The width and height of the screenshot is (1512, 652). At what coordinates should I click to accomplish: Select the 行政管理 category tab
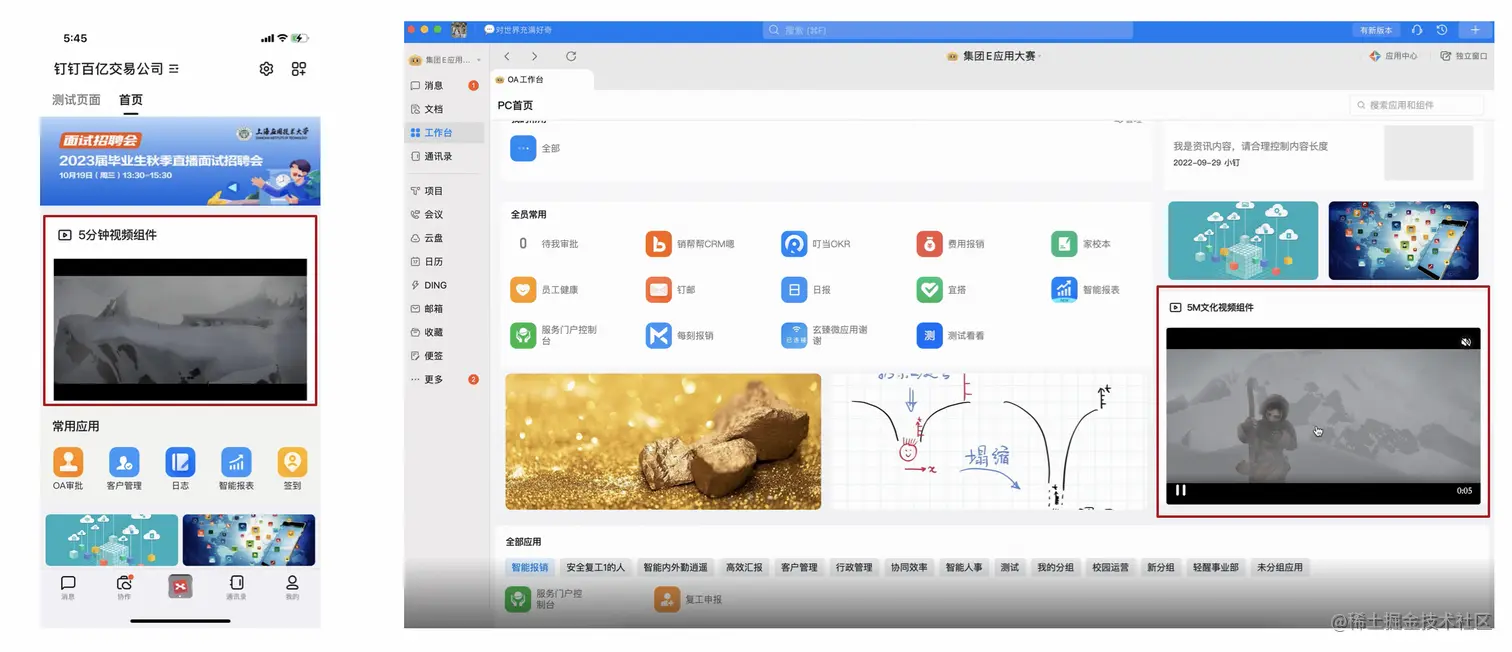[x=854, y=568]
